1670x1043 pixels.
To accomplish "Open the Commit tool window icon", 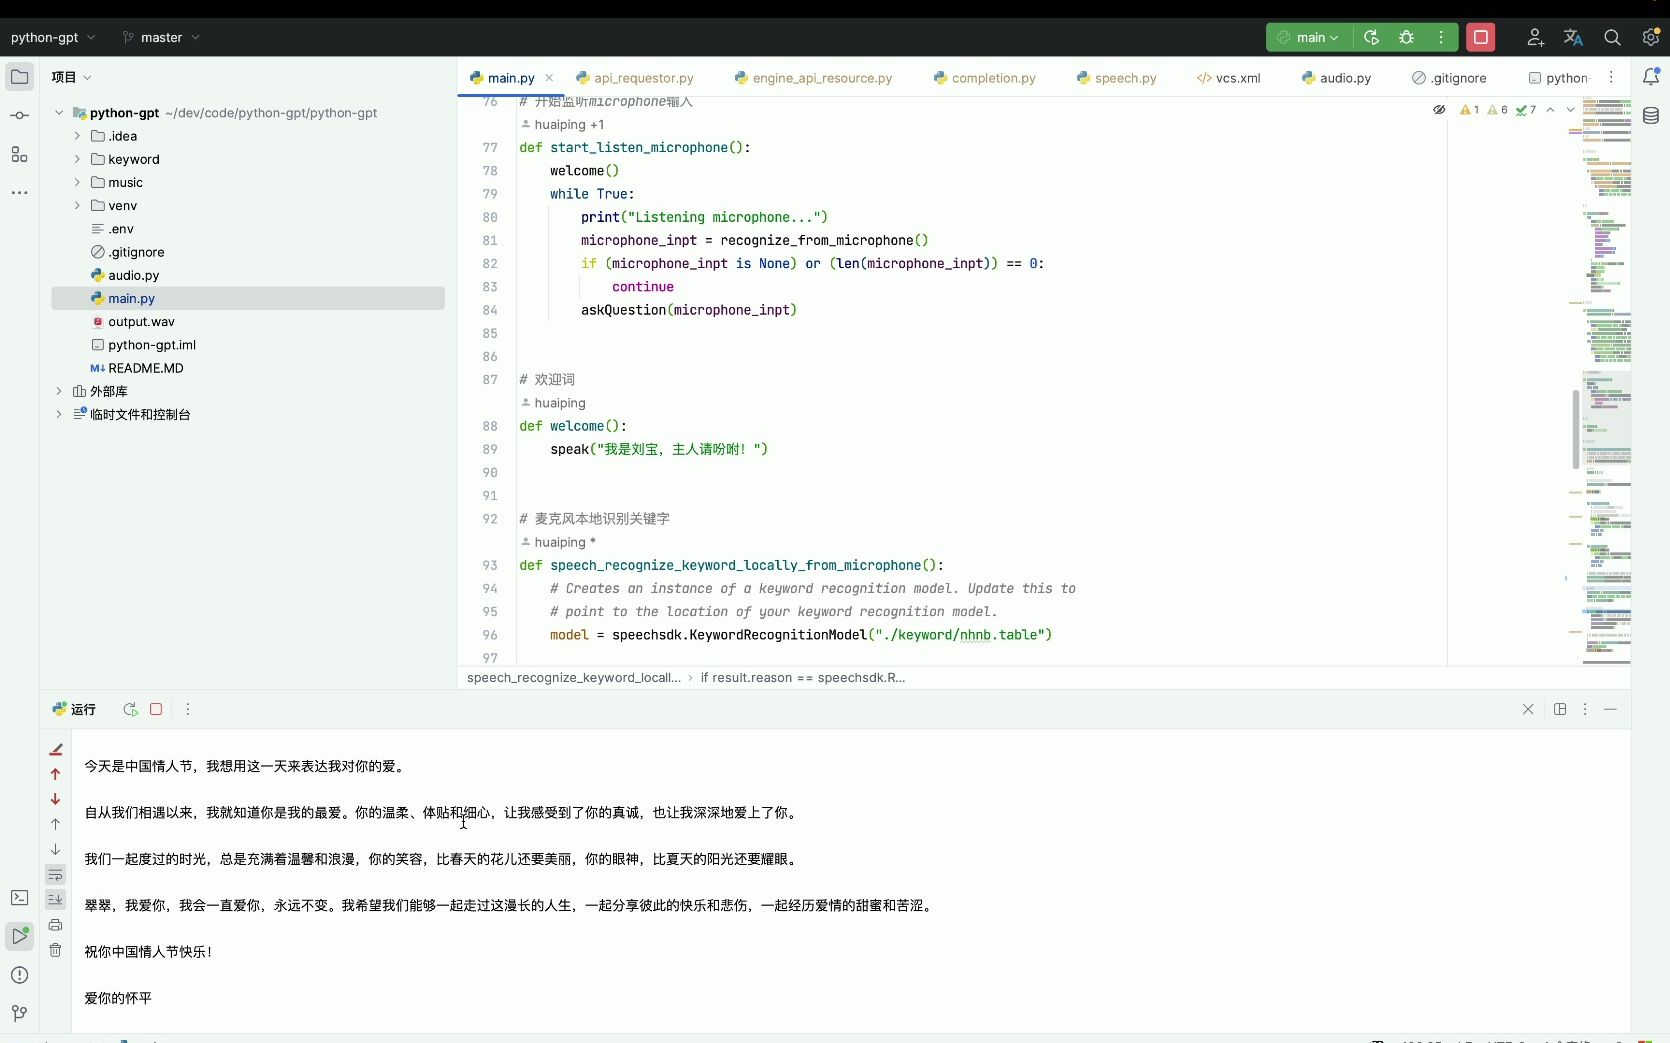I will point(19,116).
